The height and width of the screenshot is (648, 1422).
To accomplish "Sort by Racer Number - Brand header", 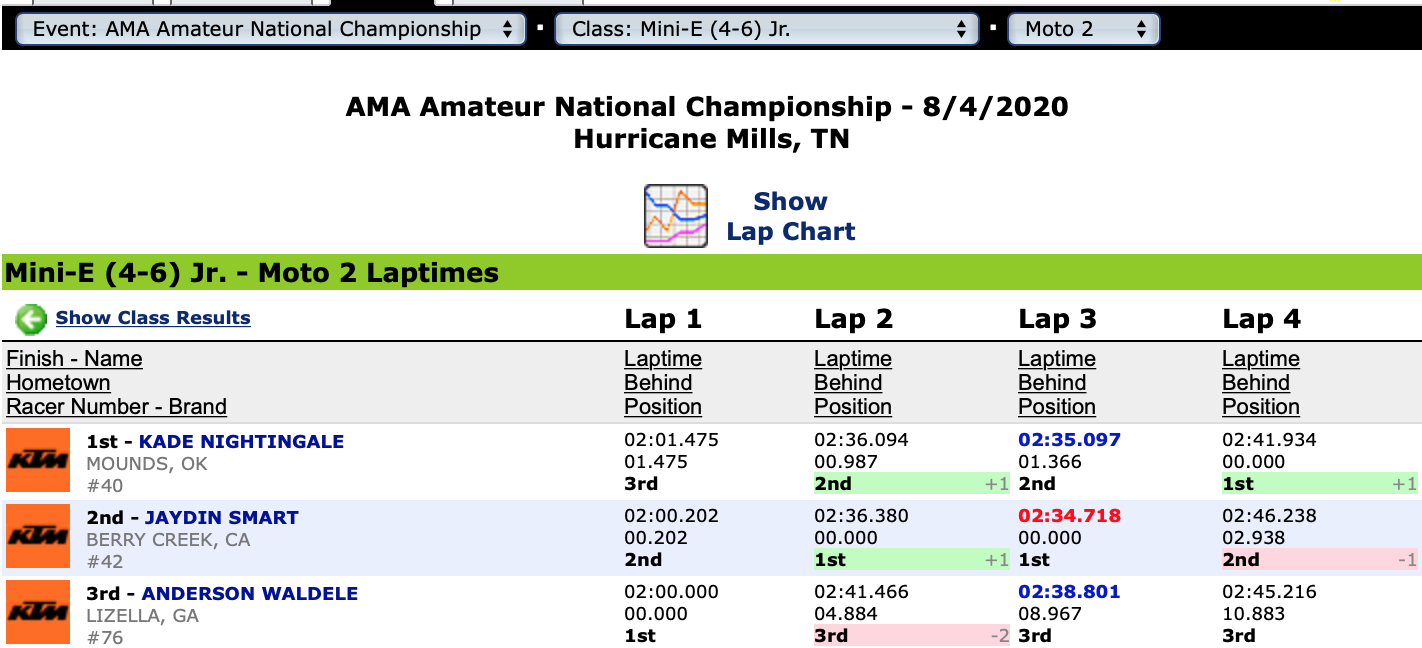I will (116, 407).
